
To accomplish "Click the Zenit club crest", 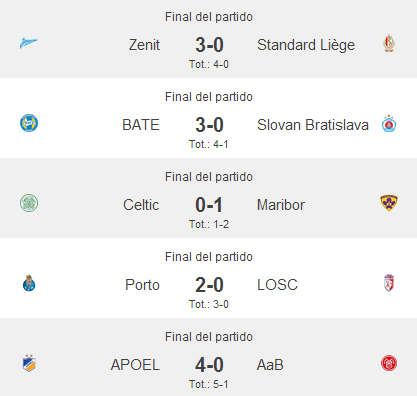I will [x=29, y=43].
